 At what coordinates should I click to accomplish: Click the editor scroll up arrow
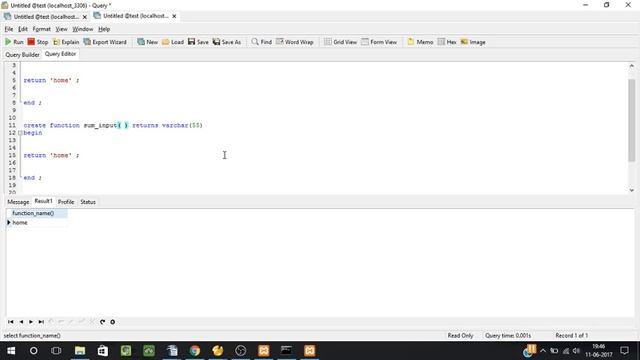[631, 66]
